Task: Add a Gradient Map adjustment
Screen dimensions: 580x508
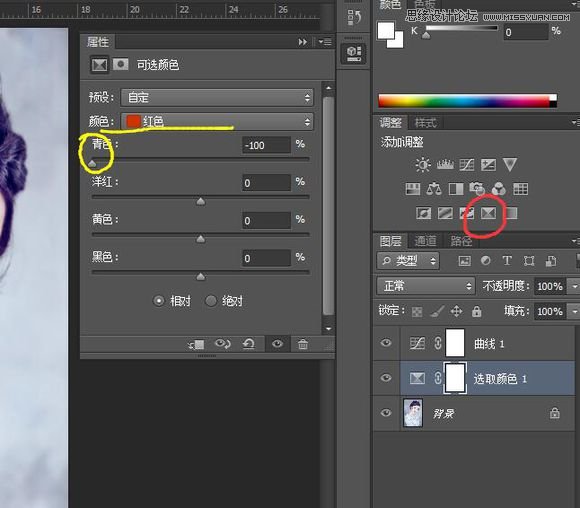Action: tap(511, 213)
